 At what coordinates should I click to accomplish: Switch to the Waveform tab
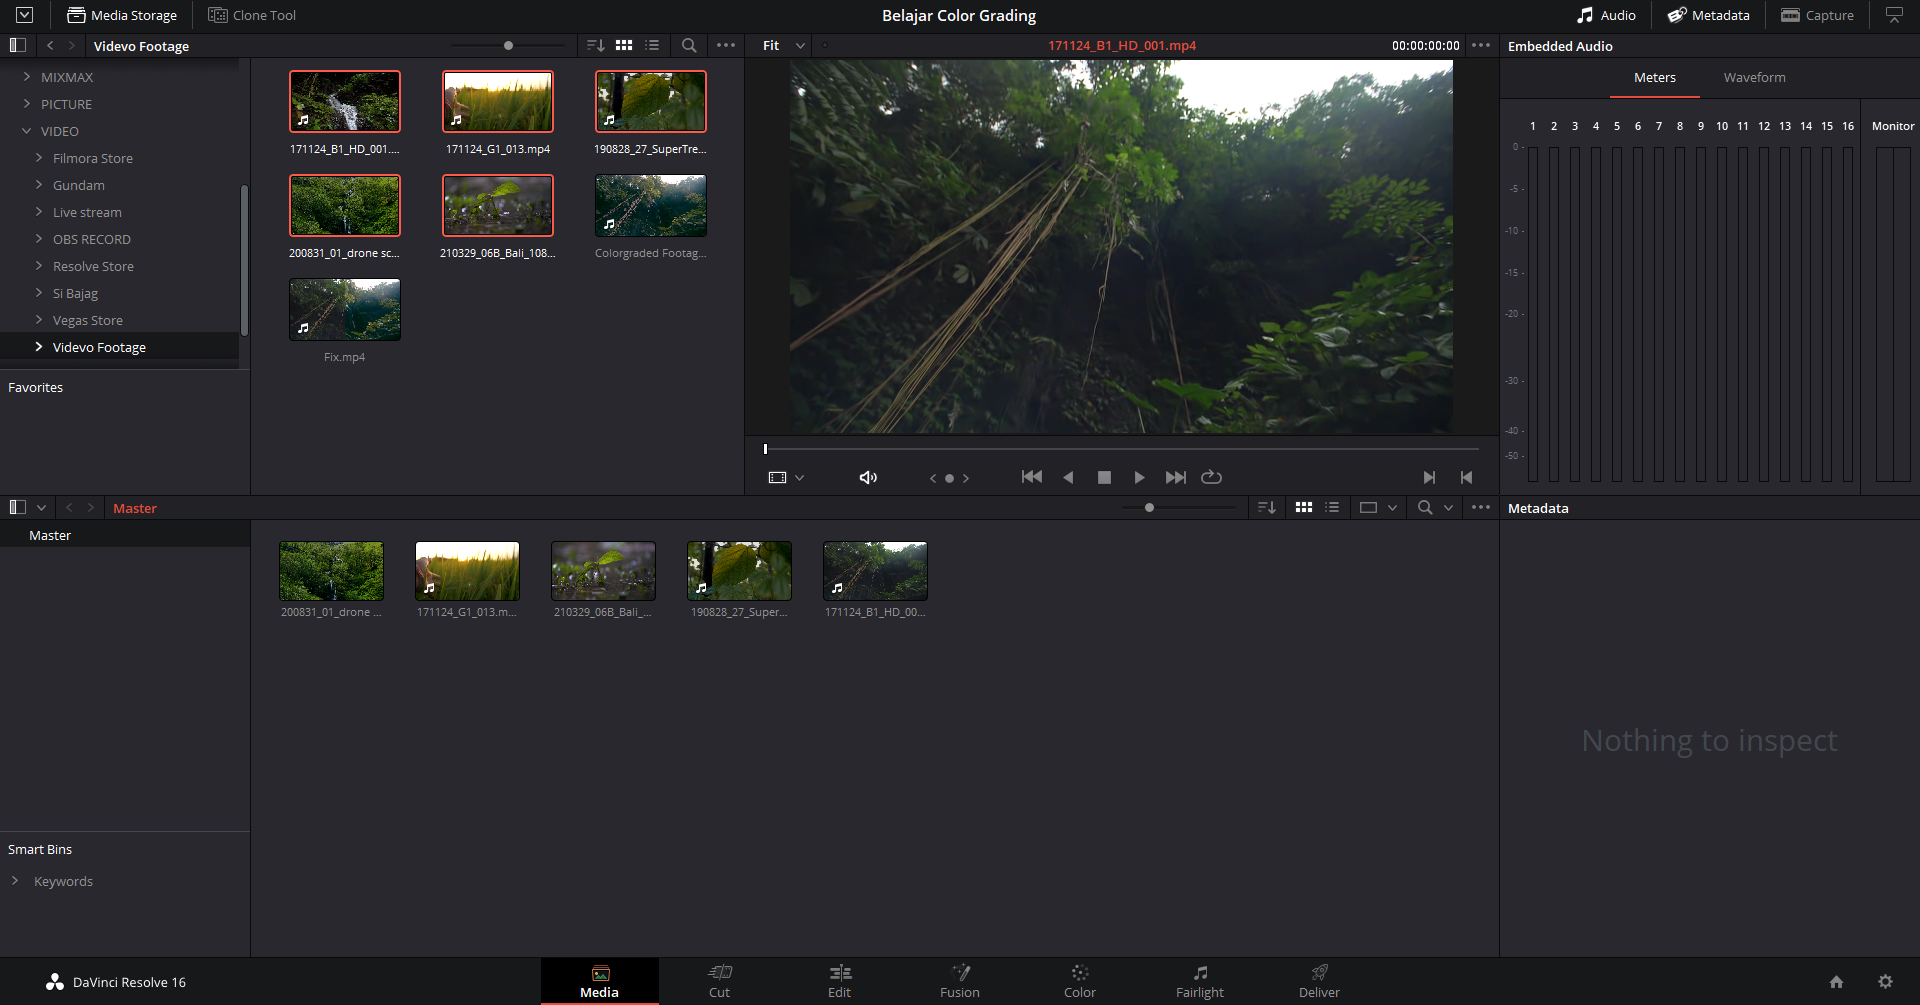pos(1754,77)
